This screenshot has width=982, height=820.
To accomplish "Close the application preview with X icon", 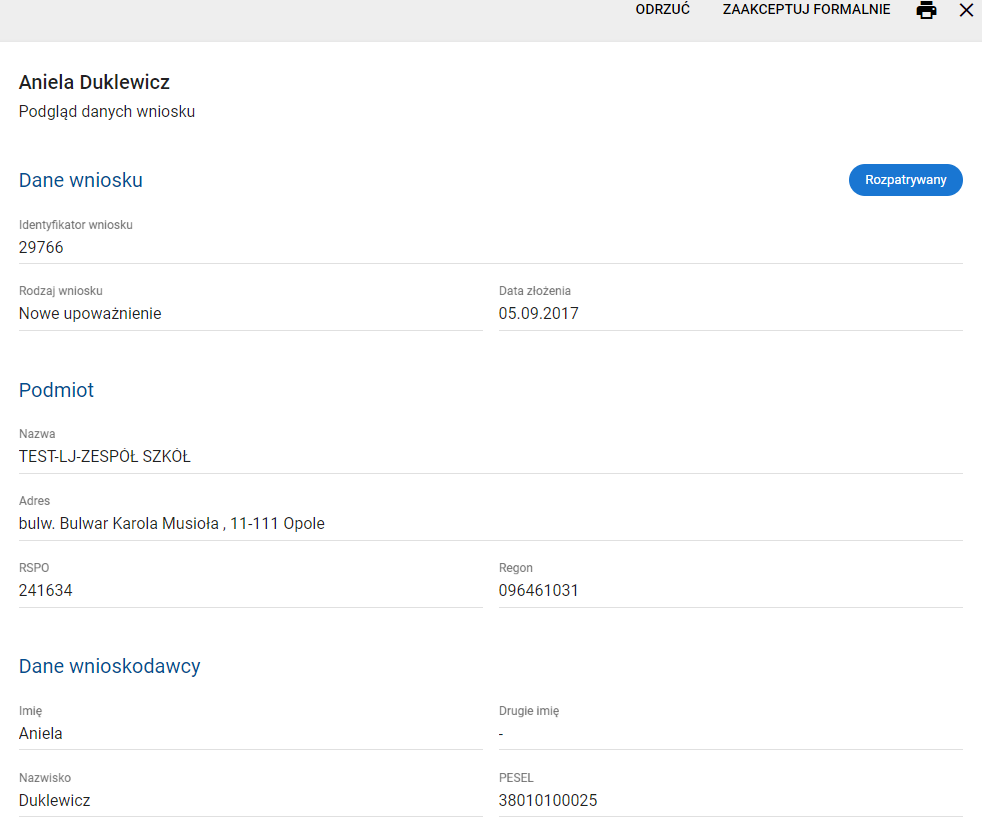I will pyautogui.click(x=966, y=11).
